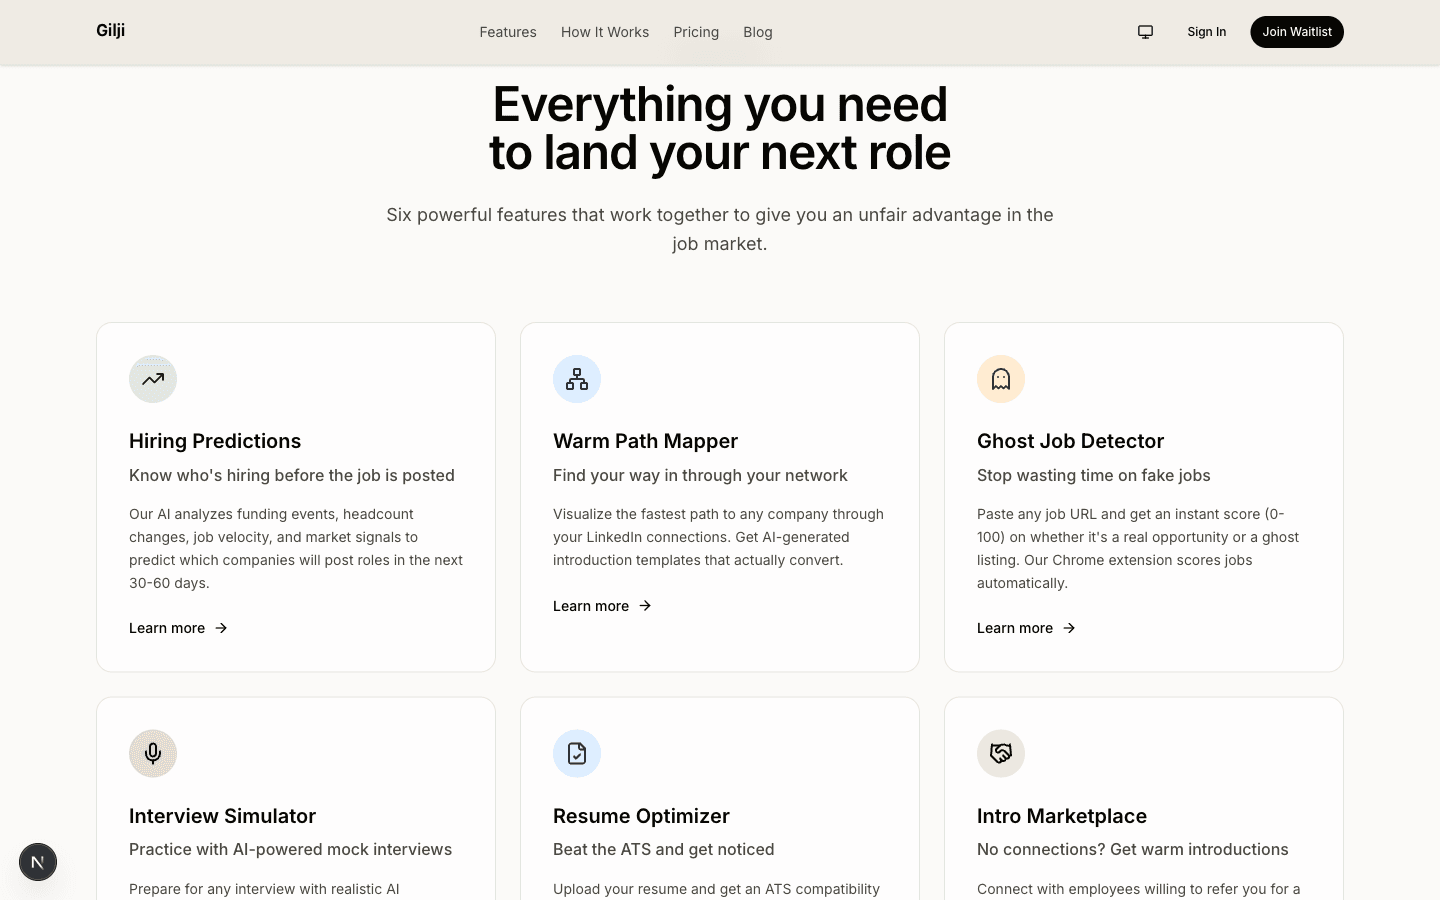Select the microphone icon on Interview Simulator
This screenshot has height=900, width=1440.
tap(153, 753)
